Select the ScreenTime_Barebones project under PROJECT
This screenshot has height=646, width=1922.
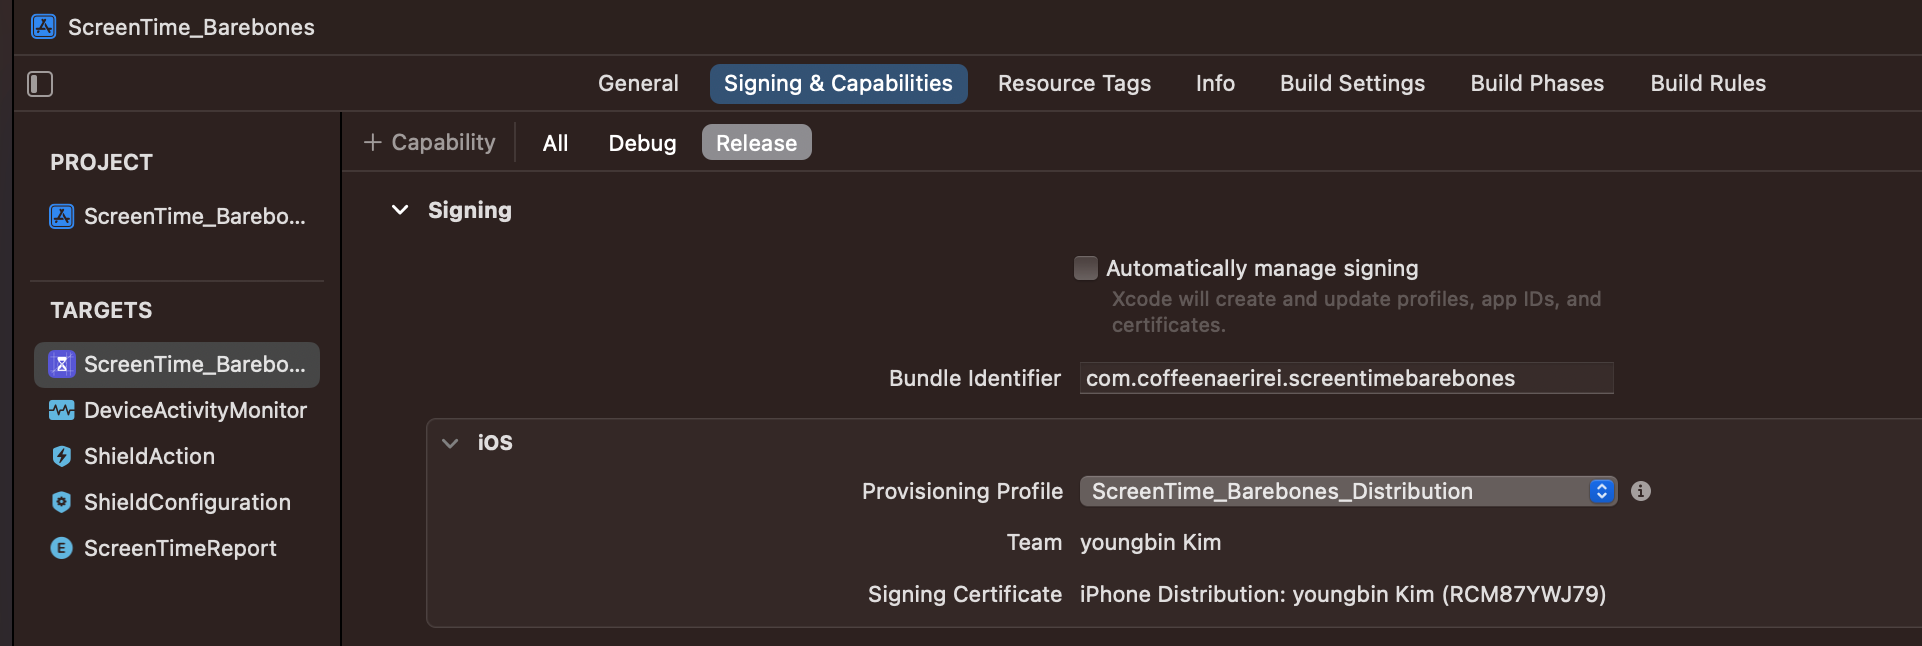(62, 216)
